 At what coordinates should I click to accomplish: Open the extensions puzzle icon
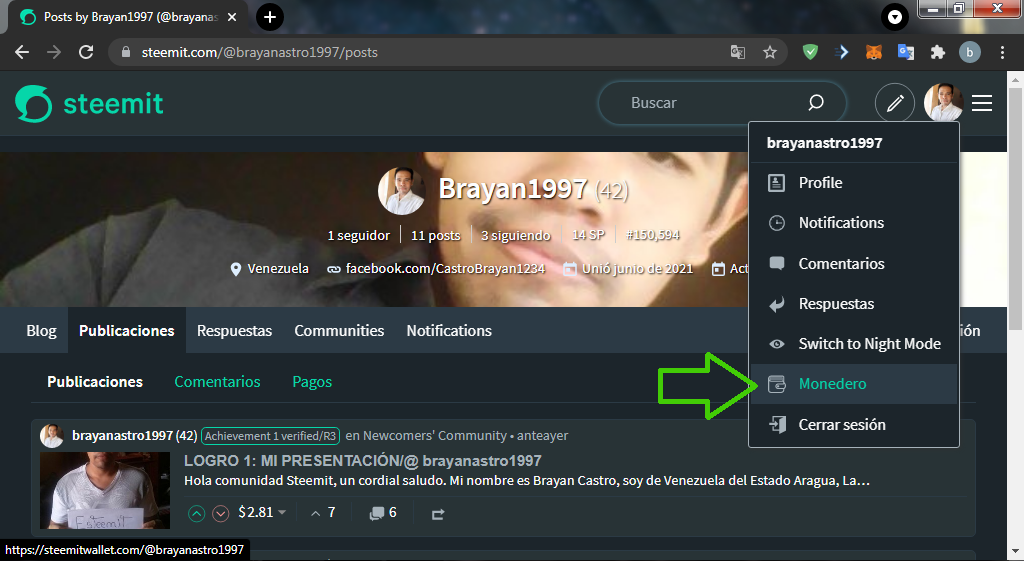point(938,52)
